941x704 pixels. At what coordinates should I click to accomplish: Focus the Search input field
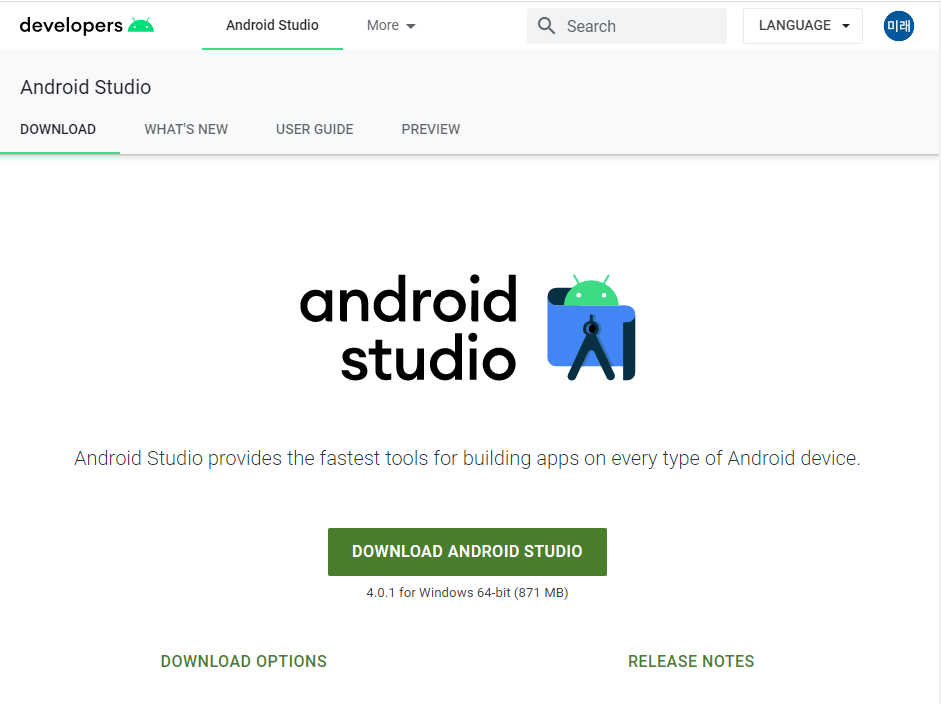click(x=627, y=26)
